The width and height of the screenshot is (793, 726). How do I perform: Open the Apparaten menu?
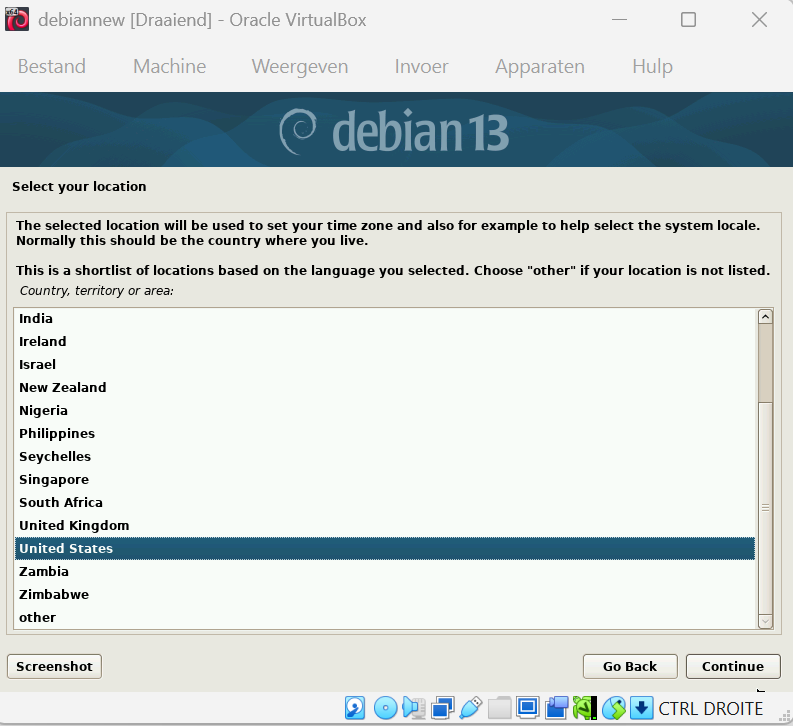(x=540, y=66)
